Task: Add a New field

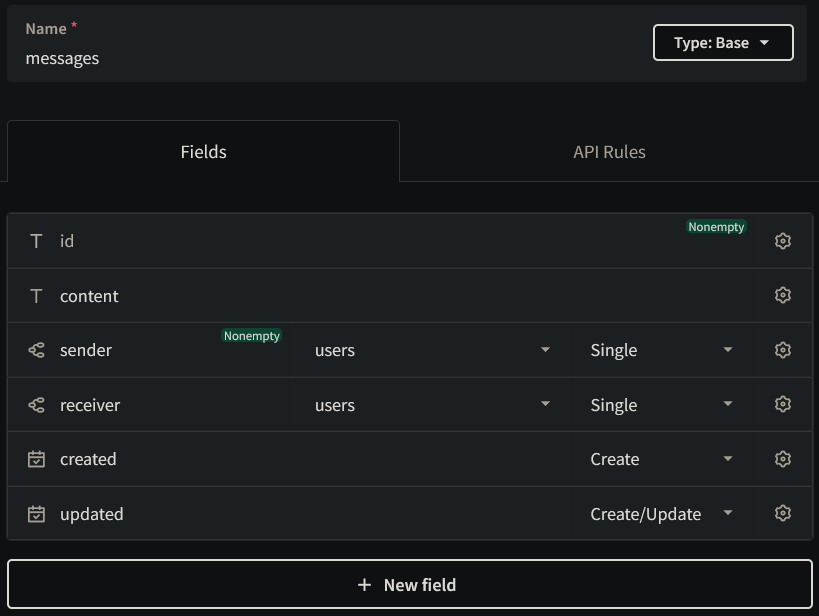Action: [x=409, y=585]
